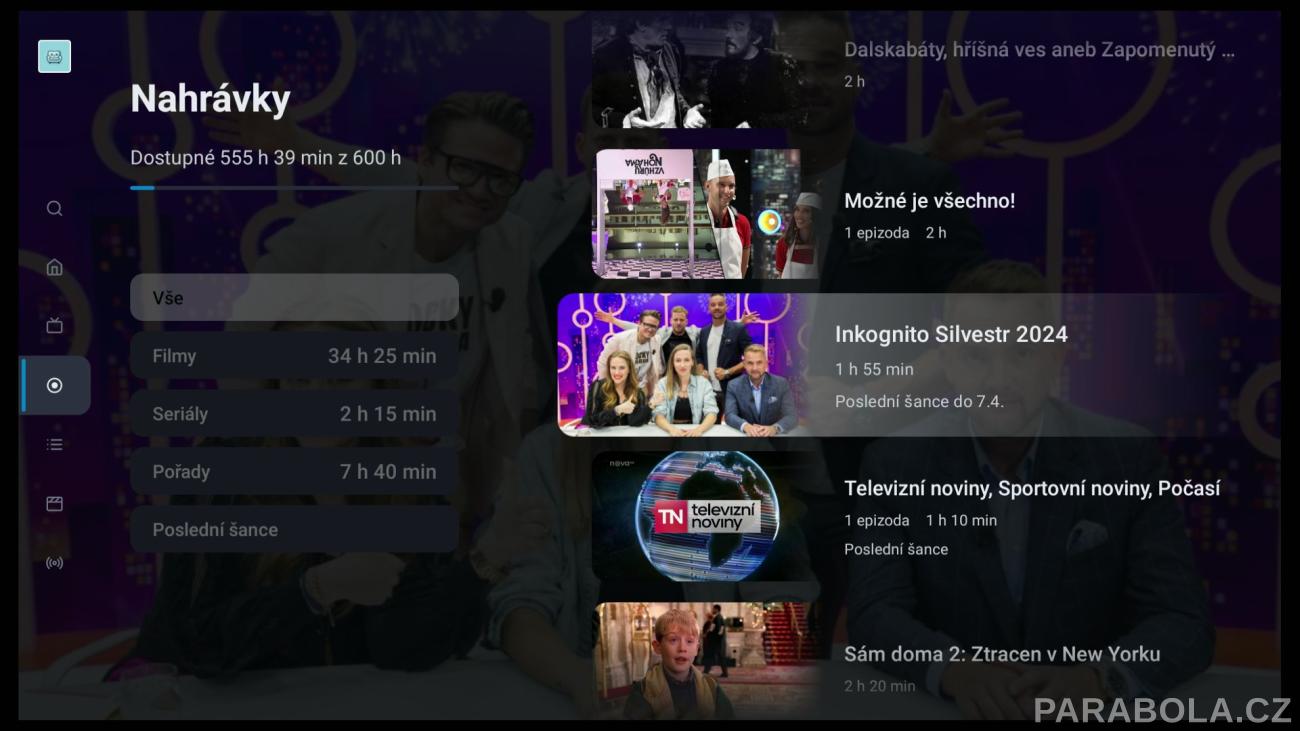The image size is (1300, 731).
Task: Select the Vše filter
Action: tap(294, 297)
